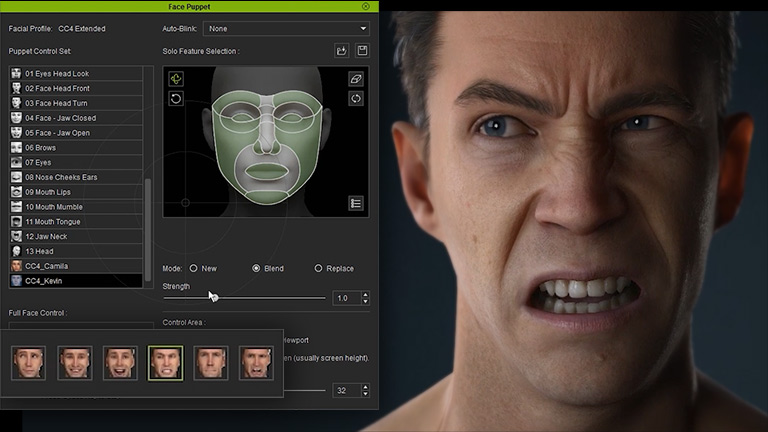The height and width of the screenshot is (432, 768).
Task: Click the Strength value field showing 1.0
Action: pyautogui.click(x=344, y=298)
